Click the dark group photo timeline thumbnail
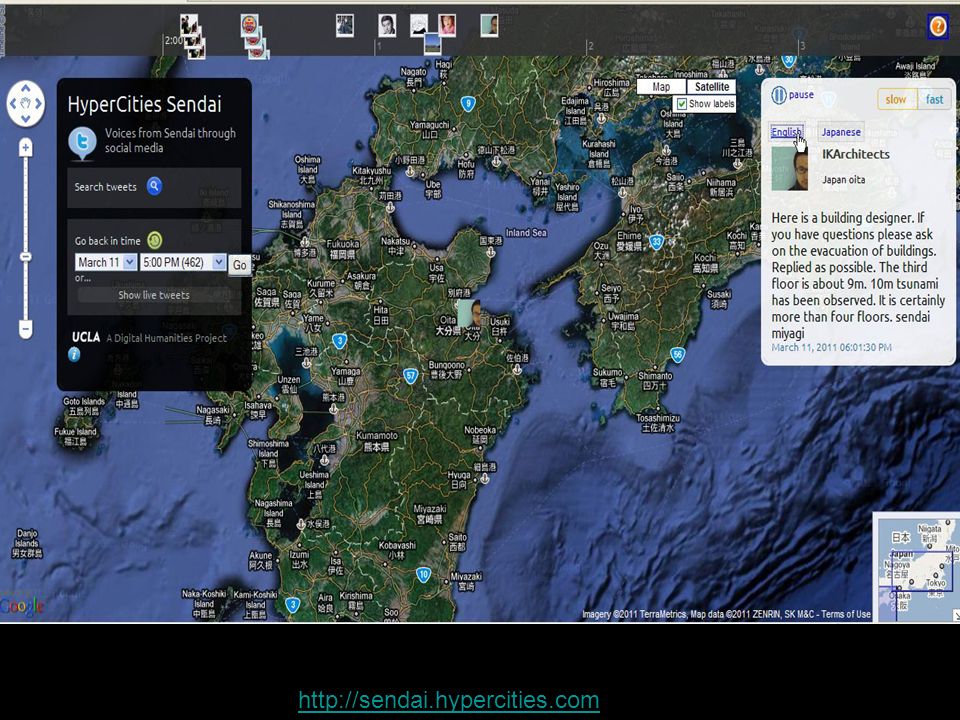Viewport: 960px width, 720px height. coord(345,25)
